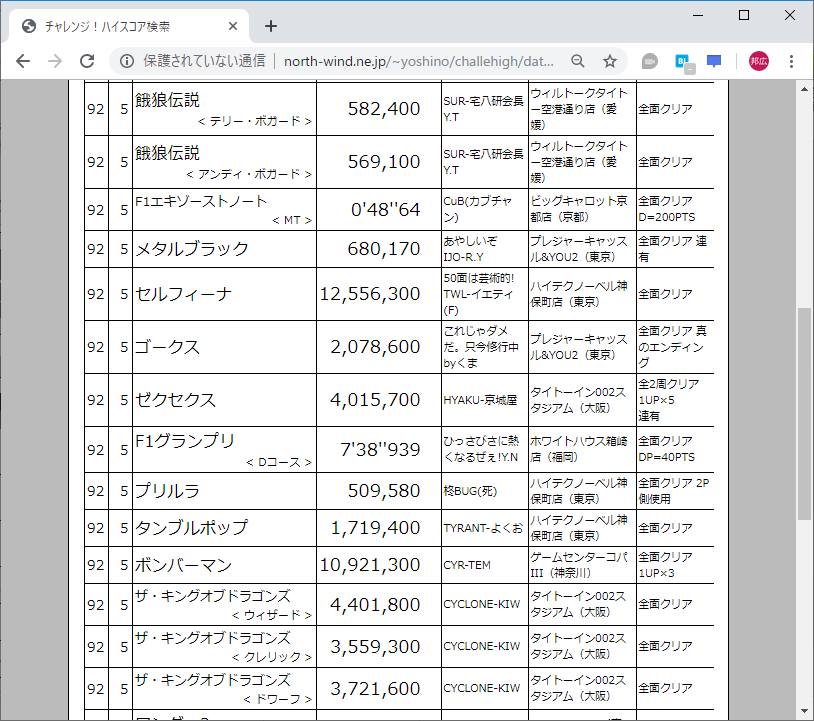Reload the current page
The height and width of the screenshot is (721, 814).
click(86, 61)
